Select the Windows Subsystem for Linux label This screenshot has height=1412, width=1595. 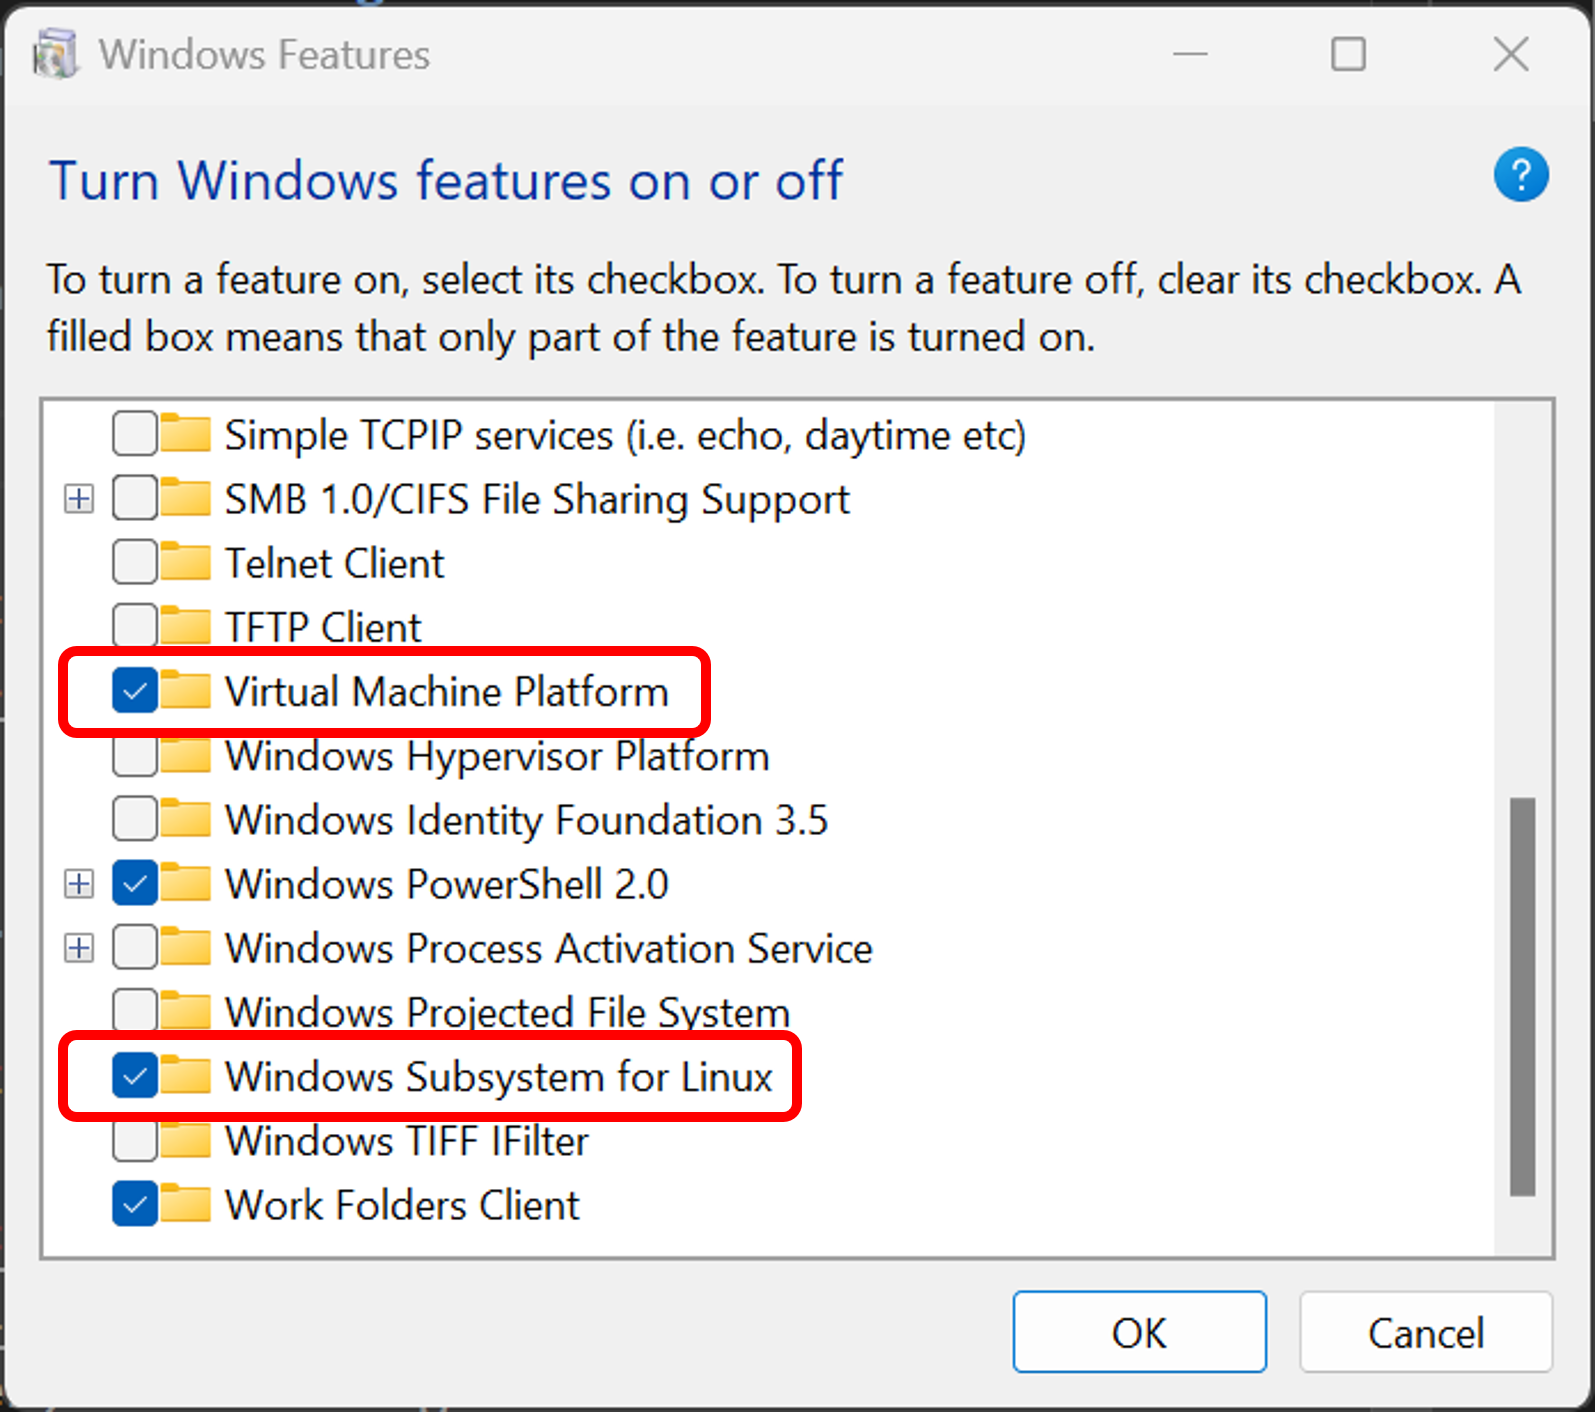[x=499, y=1076]
